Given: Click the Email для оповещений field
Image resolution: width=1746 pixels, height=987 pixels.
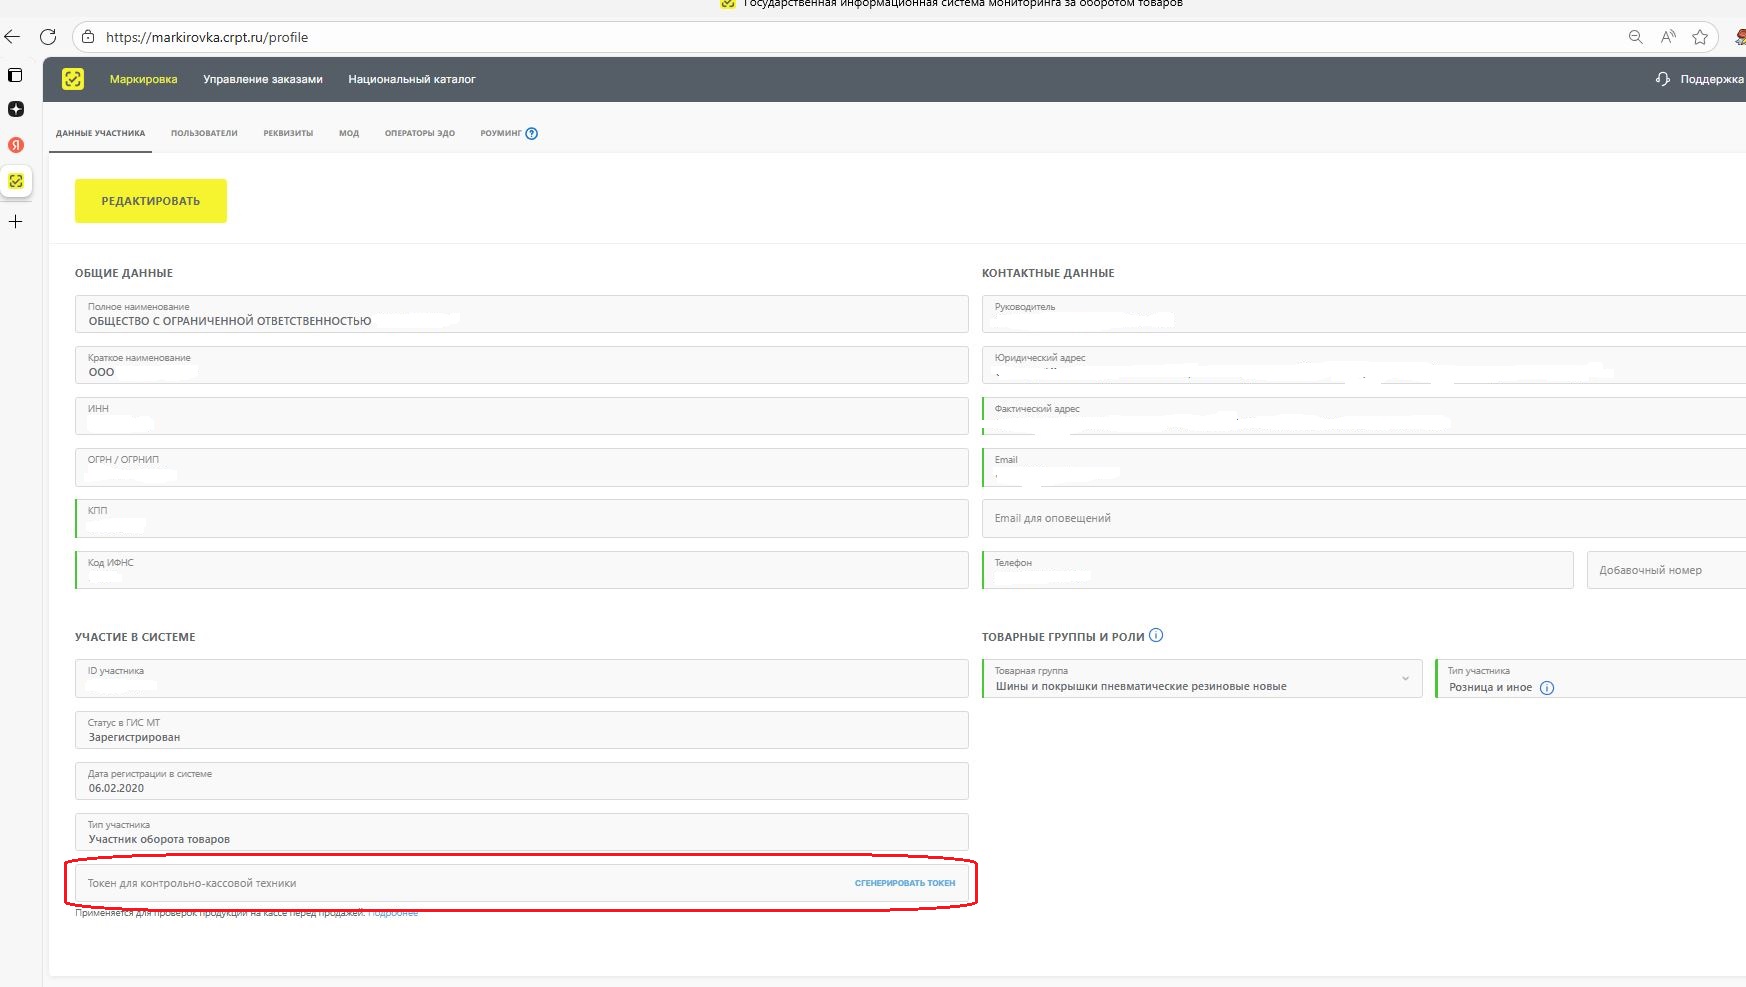Looking at the screenshot, I should pyautogui.click(x=1364, y=518).
